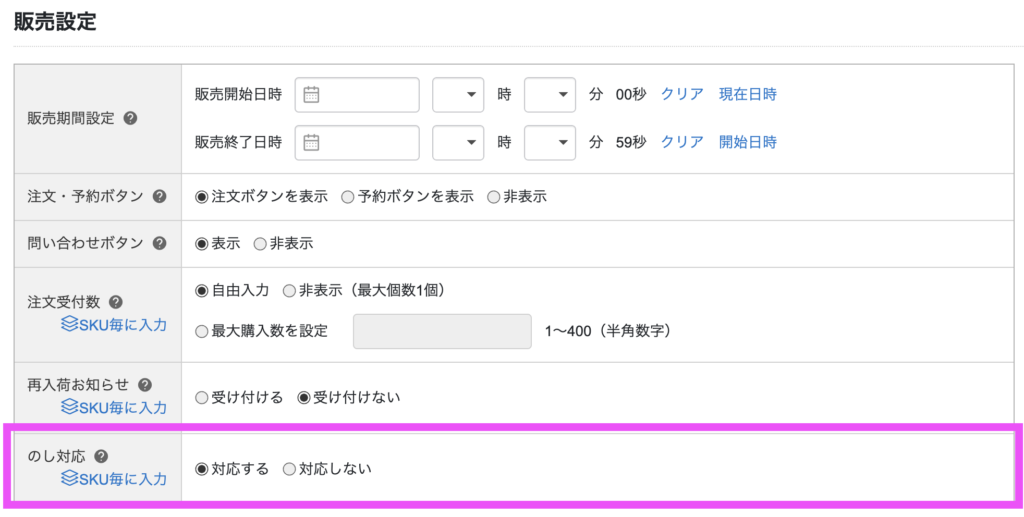Open help icon beside 販売期間設定

click(x=130, y=119)
